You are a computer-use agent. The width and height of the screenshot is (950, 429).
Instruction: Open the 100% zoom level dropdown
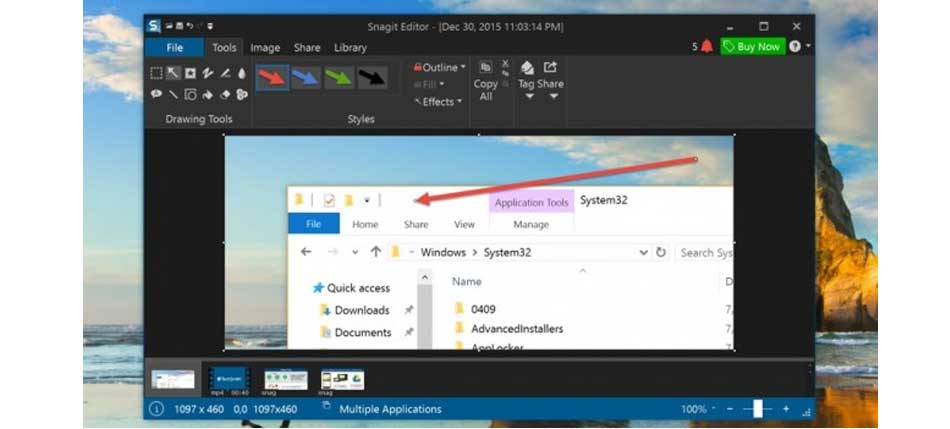tap(714, 410)
